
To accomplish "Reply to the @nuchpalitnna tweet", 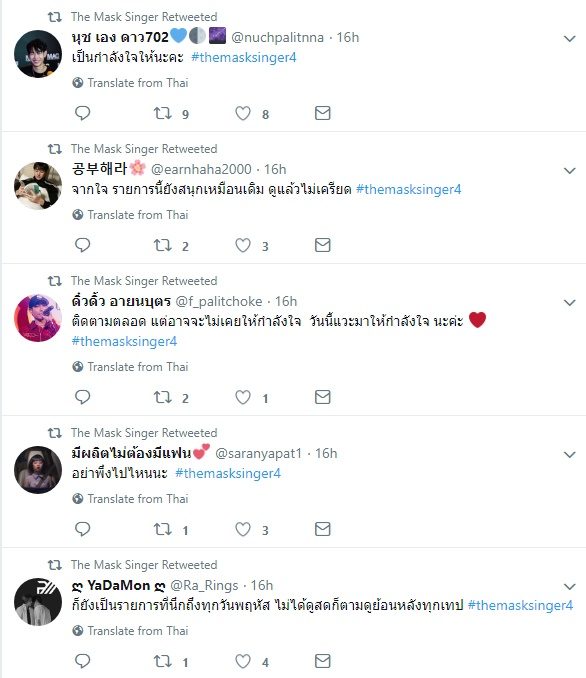I will coord(82,113).
